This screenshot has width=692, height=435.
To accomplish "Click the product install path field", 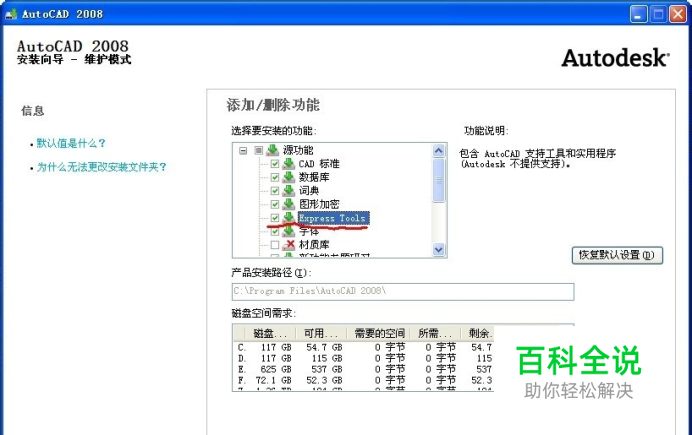I will point(403,292).
